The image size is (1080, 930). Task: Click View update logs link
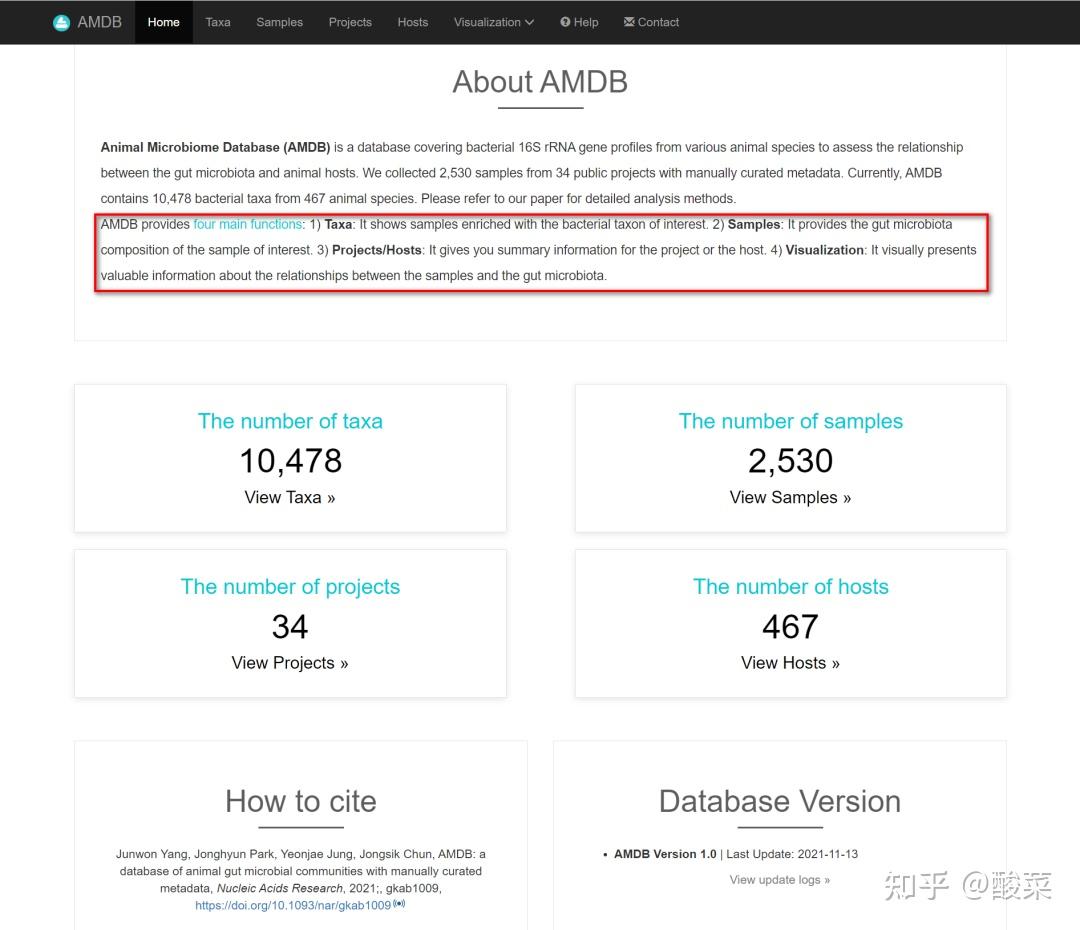[x=780, y=880]
